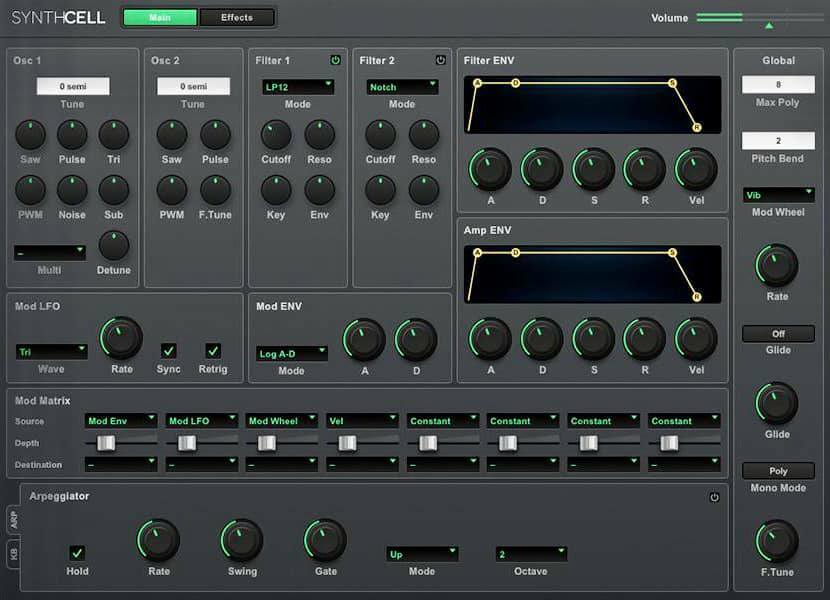This screenshot has height=600, width=830.
Task: Disable the Mod LFO Sync checkbox
Action: pyautogui.click(x=169, y=351)
